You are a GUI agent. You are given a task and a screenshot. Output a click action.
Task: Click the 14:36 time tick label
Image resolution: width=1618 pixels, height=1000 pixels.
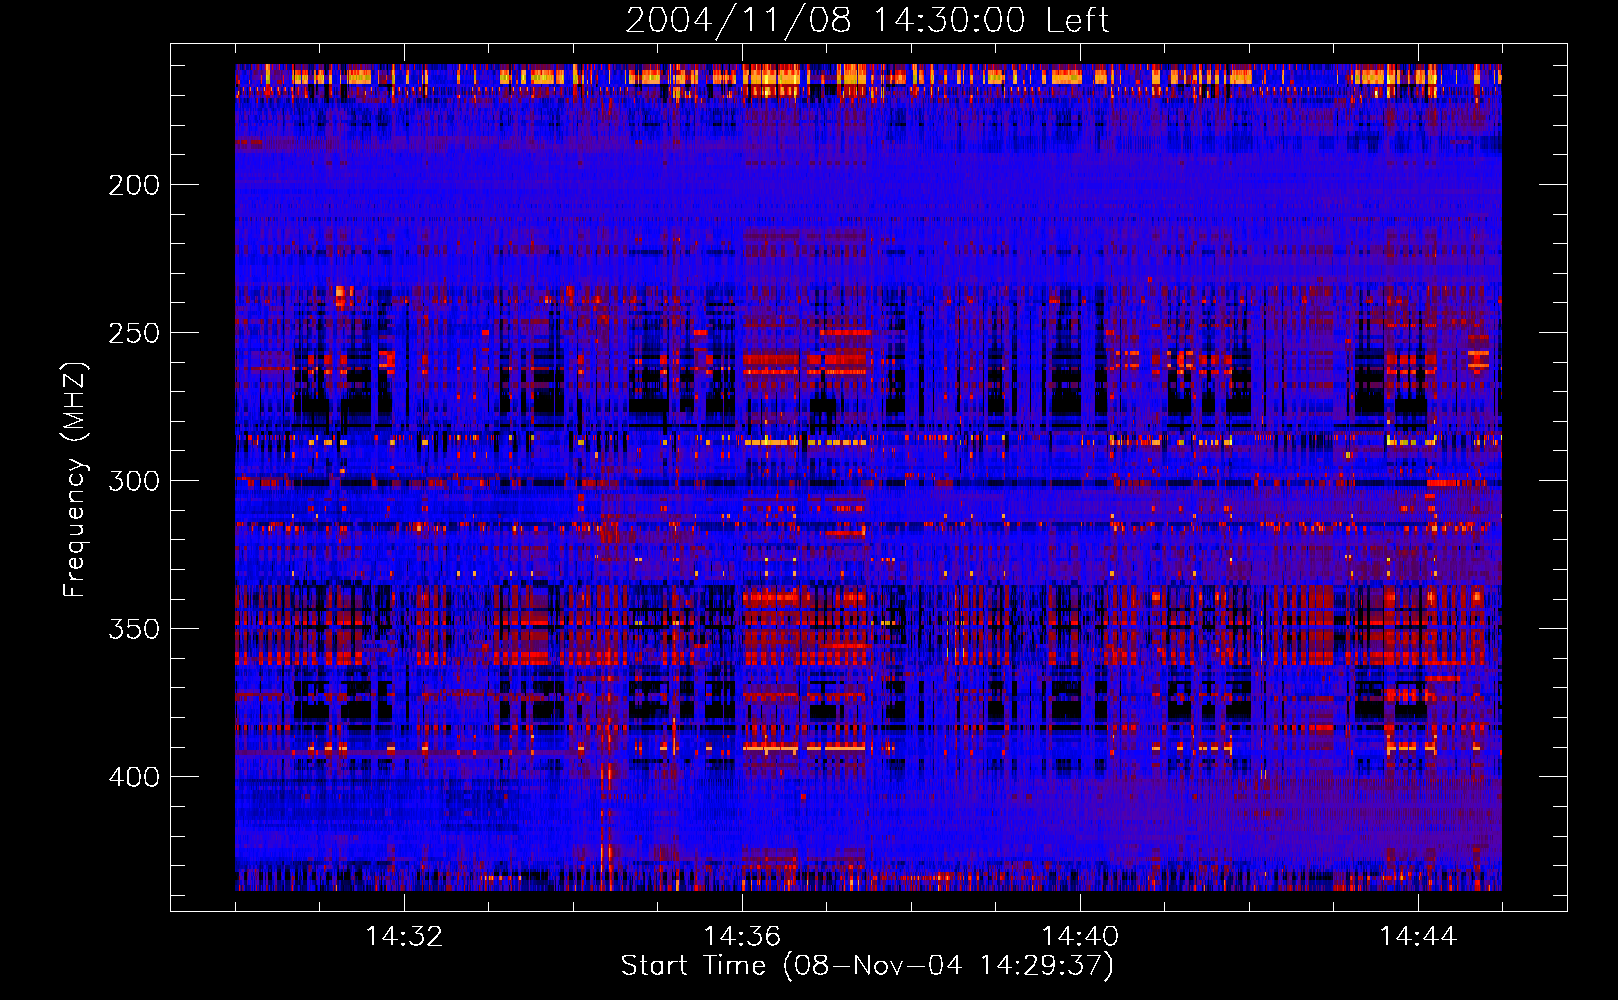742,937
